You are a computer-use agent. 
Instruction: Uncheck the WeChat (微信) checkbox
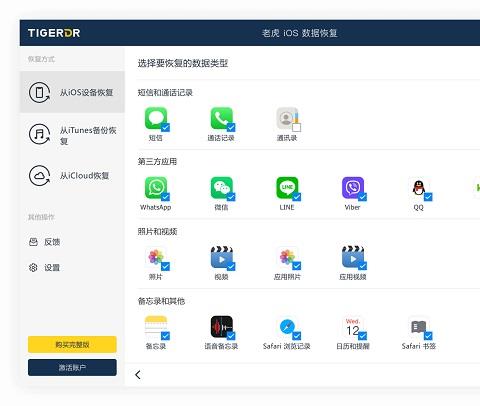point(231,197)
